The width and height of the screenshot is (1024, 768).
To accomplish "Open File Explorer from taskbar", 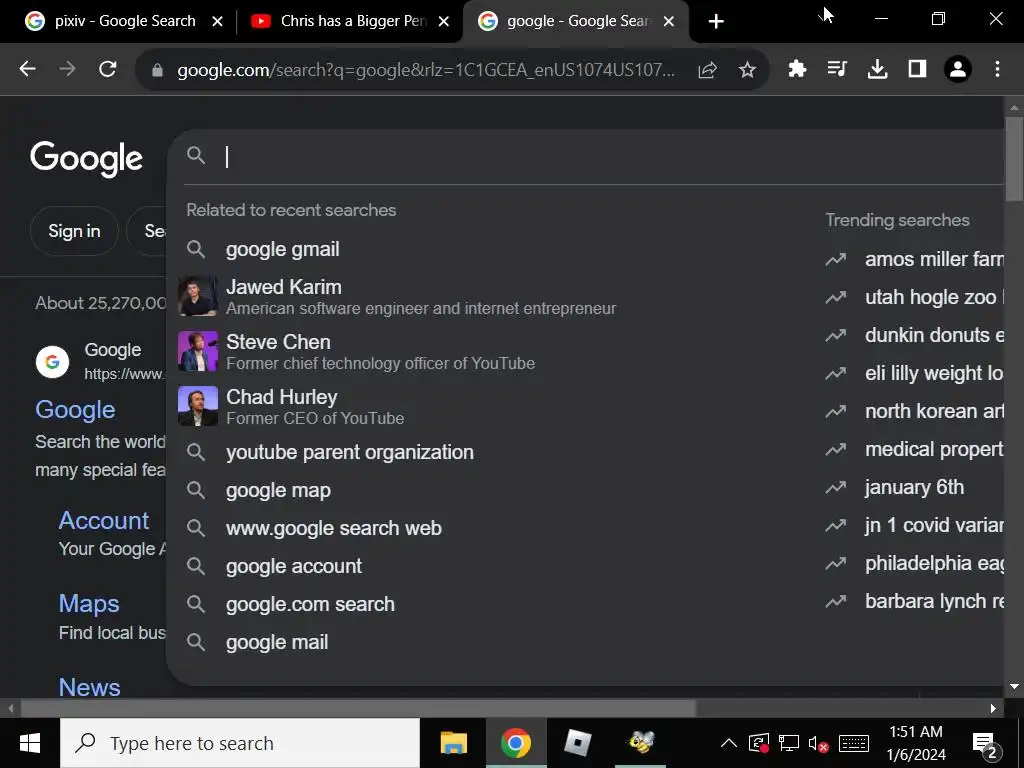I will (453, 743).
